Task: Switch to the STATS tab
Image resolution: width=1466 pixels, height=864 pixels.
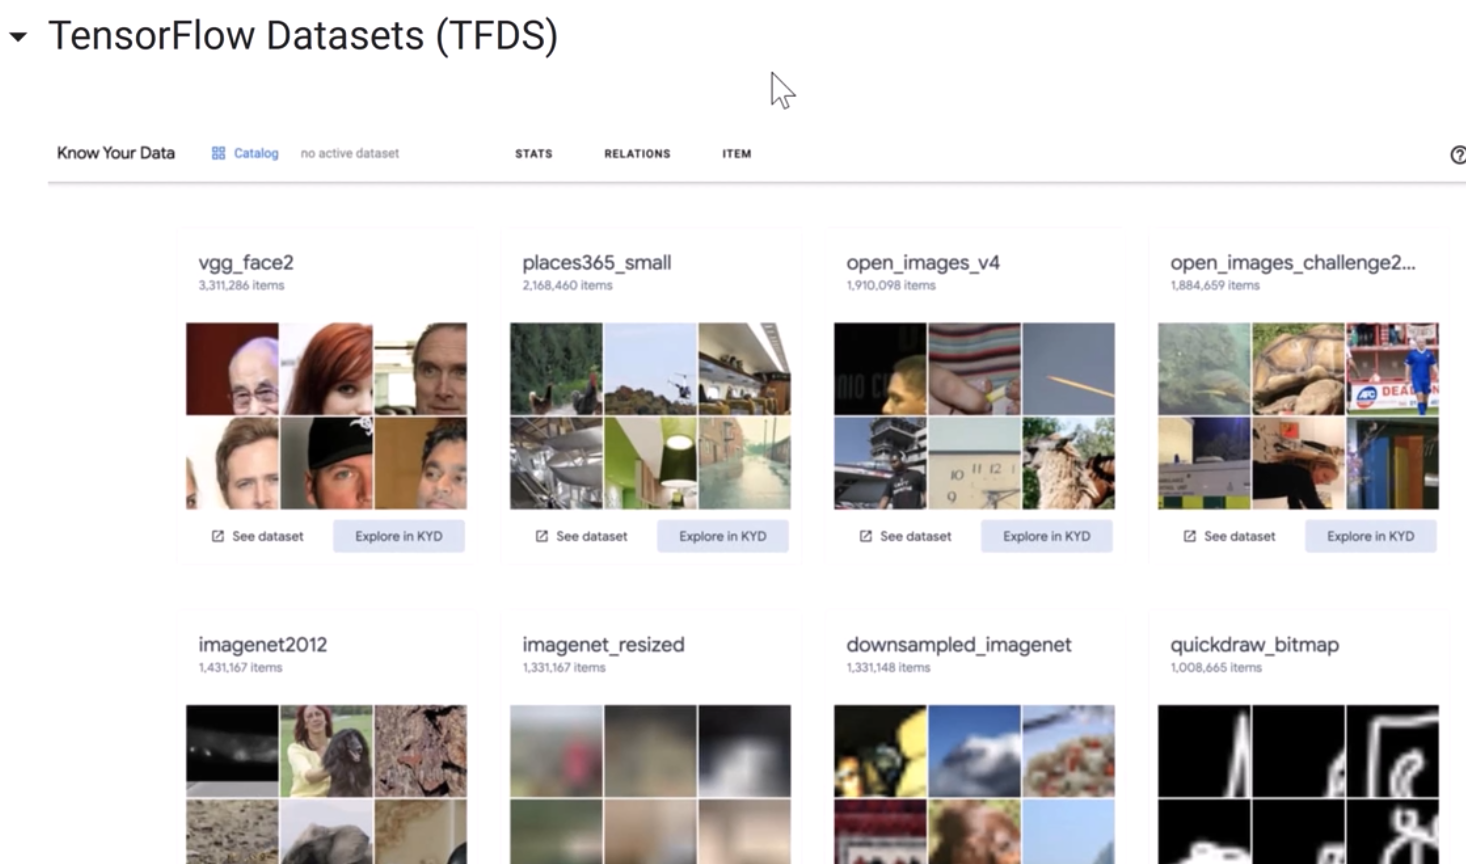Action: click(x=533, y=154)
